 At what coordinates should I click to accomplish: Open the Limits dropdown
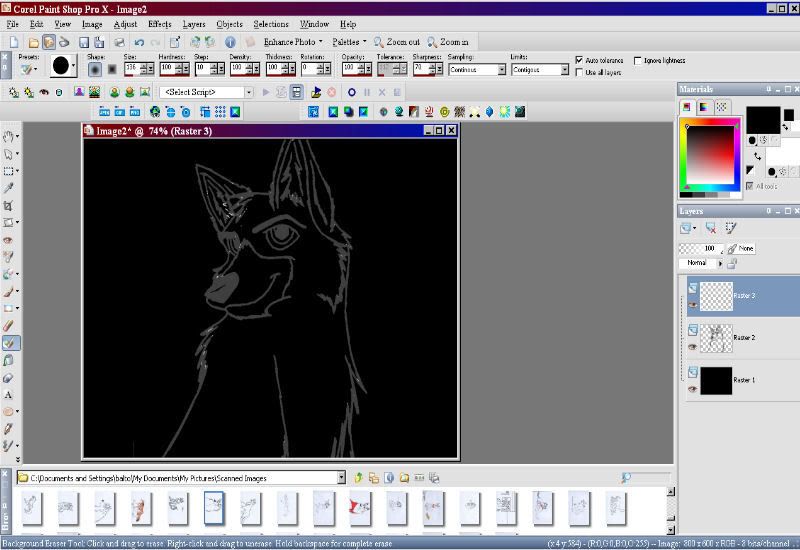564,69
